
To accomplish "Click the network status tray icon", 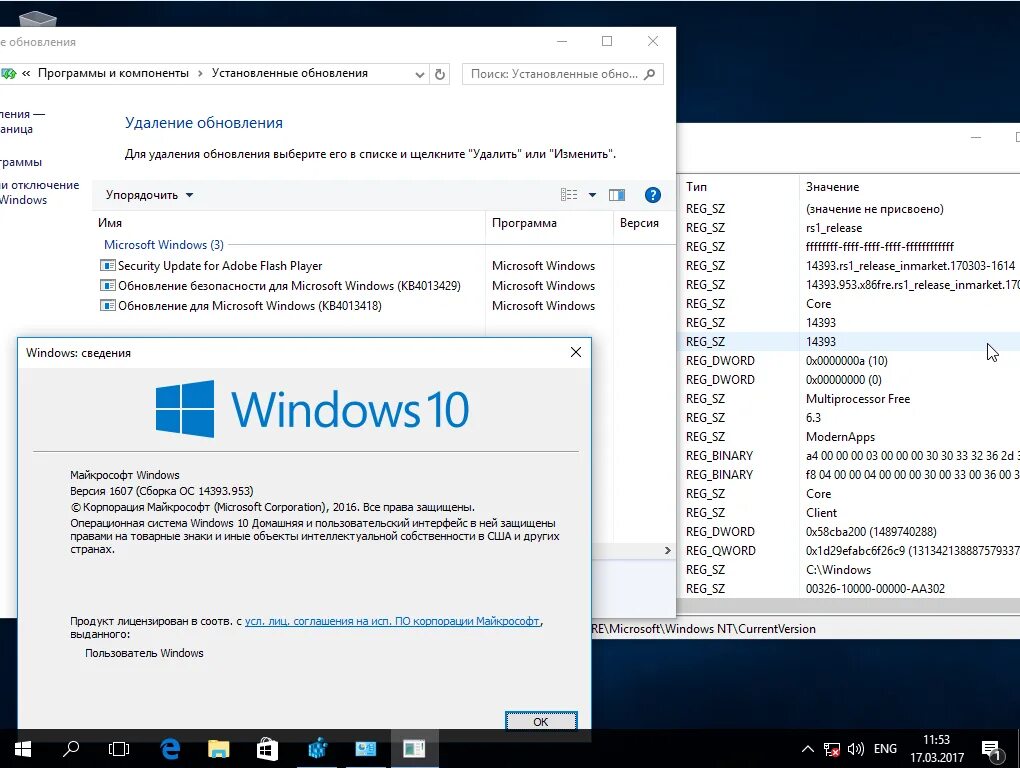I will (x=831, y=749).
